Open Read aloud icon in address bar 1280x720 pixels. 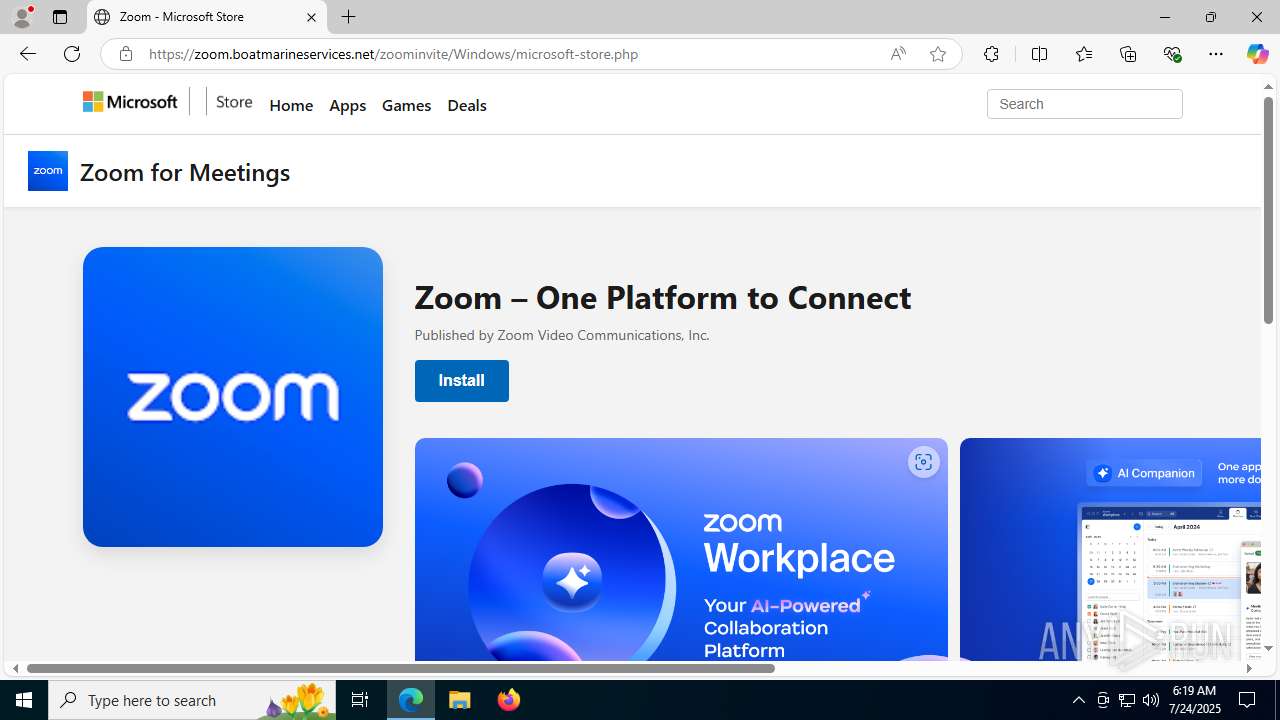click(898, 54)
